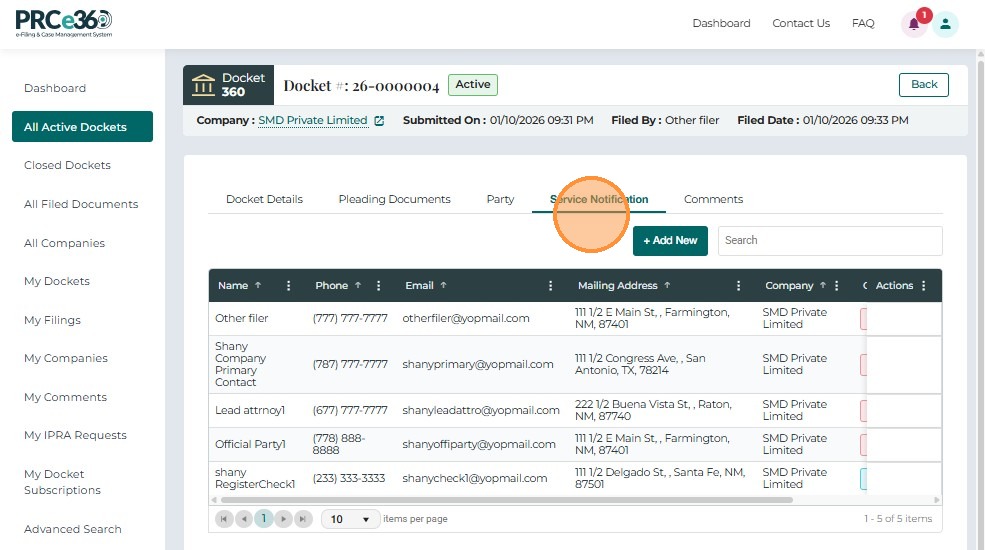
Task: Open Email column options menu
Action: tap(550, 286)
